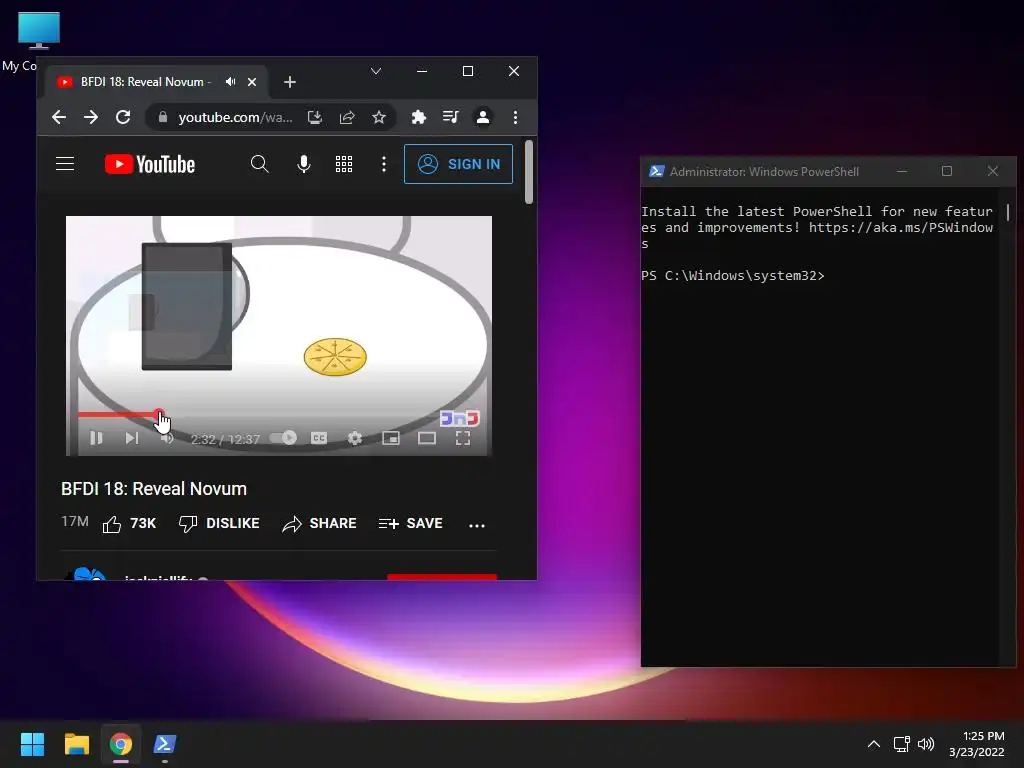Open more actions ellipsis under video
This screenshot has width=1024, height=768.
click(x=477, y=525)
